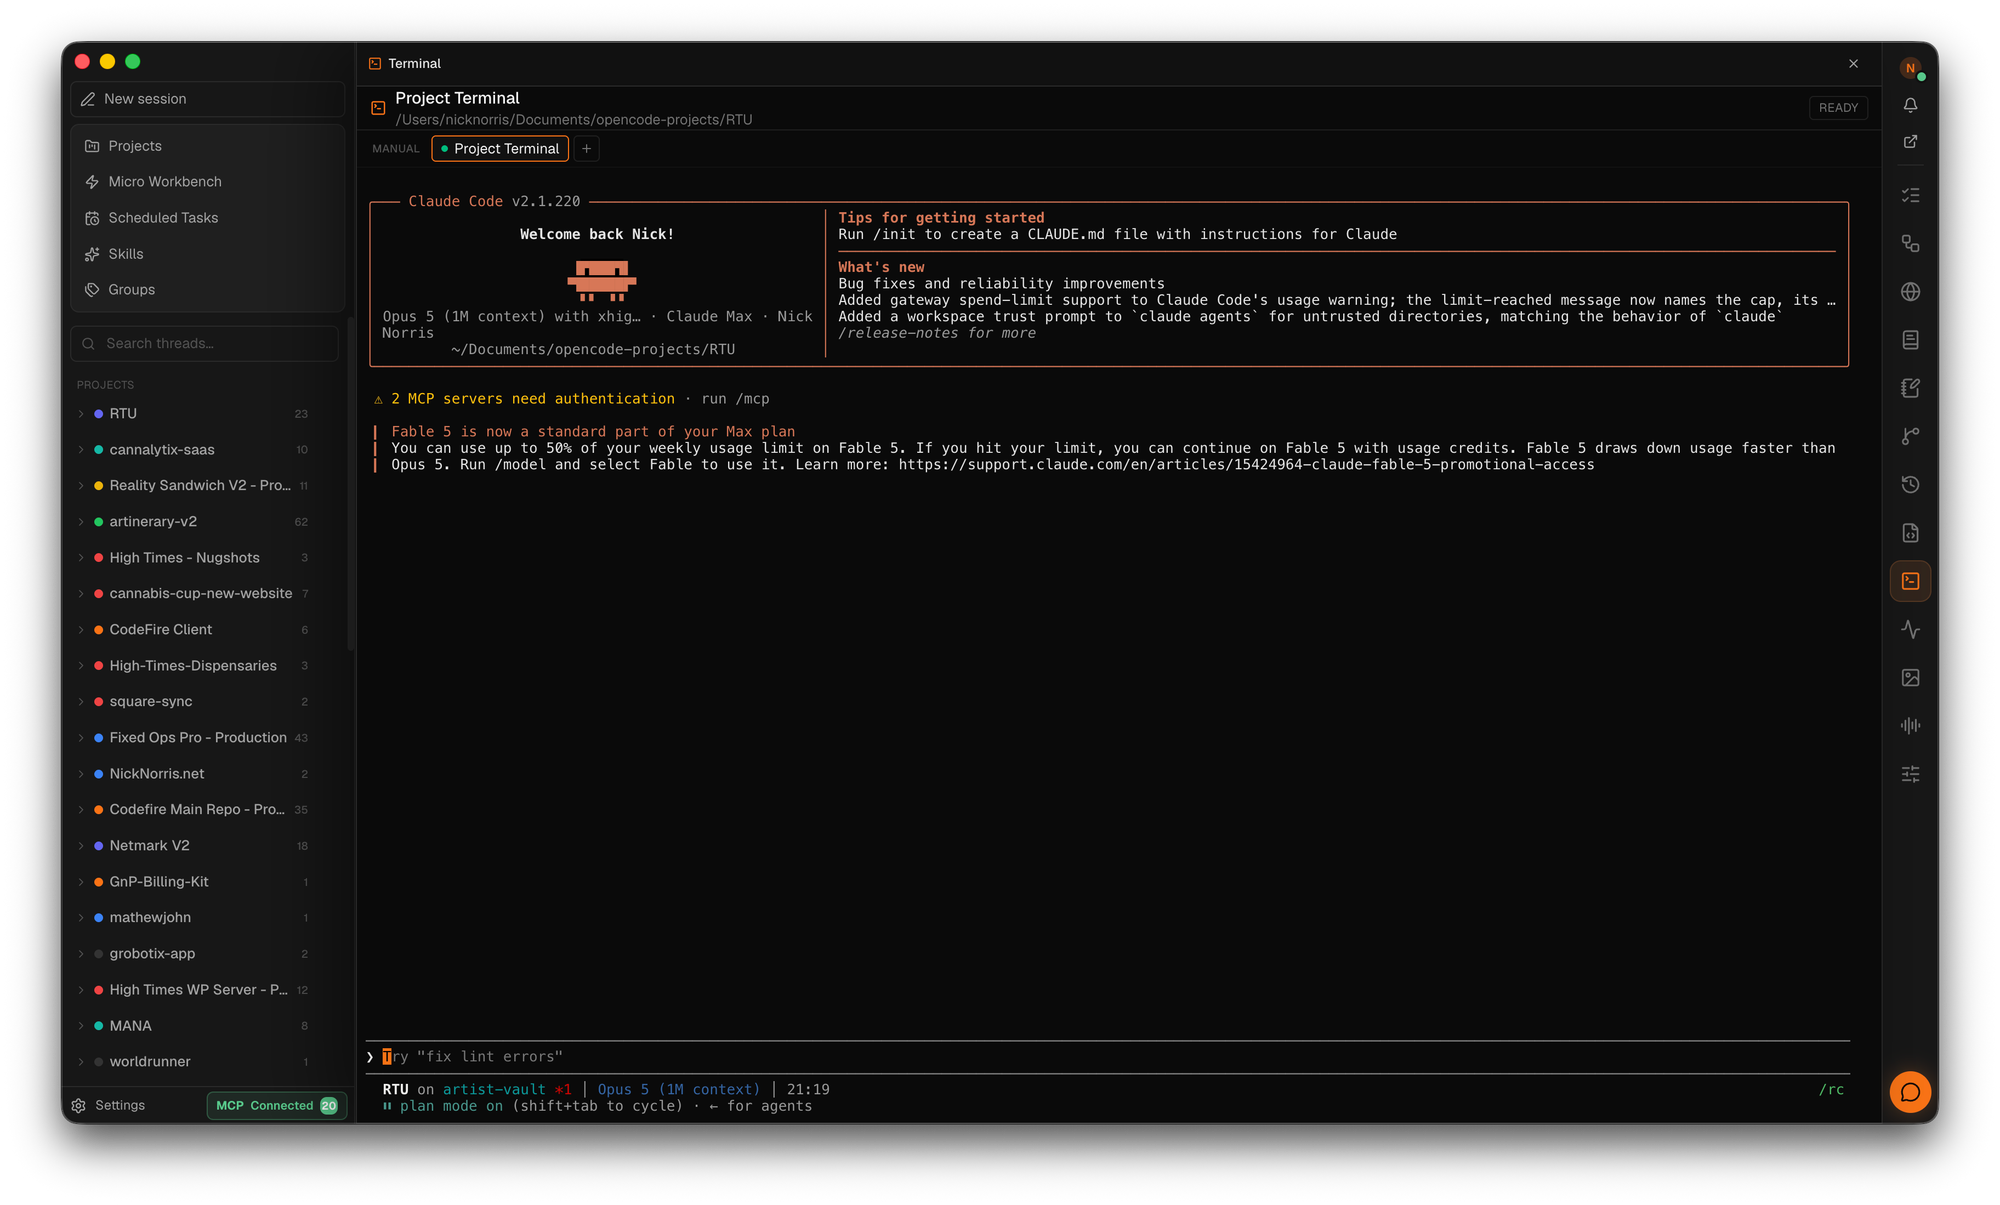The height and width of the screenshot is (1205, 2000).
Task: Open the sliders settings icon in right rail
Action: [1910, 774]
